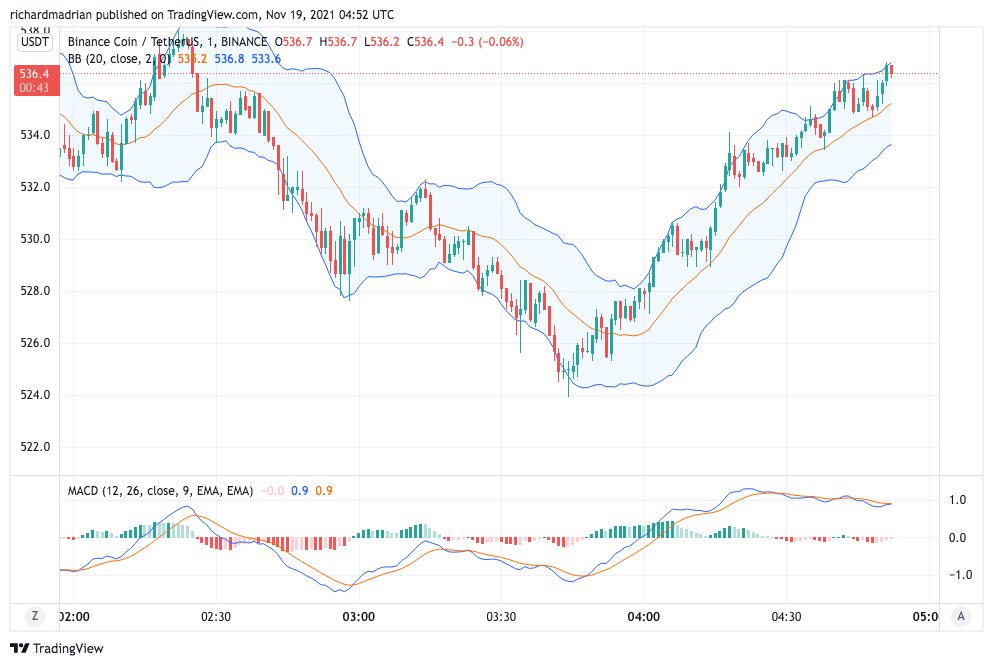Screen dimensions: 993x666
Task: Click the TradingView logo
Action: [x=57, y=649]
